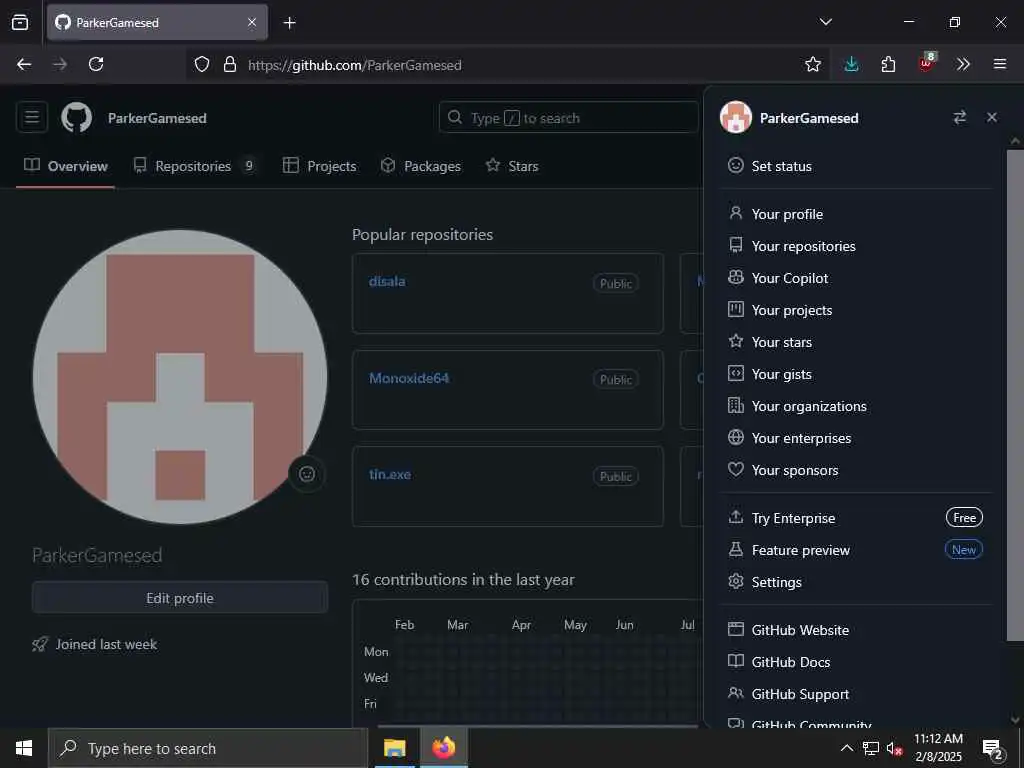Screen dimensions: 1024x768
Task: Open Your enterprises from menu
Action: 856,438
